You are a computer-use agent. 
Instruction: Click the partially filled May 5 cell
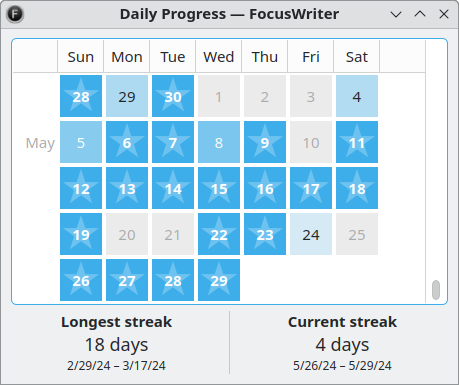point(81,142)
